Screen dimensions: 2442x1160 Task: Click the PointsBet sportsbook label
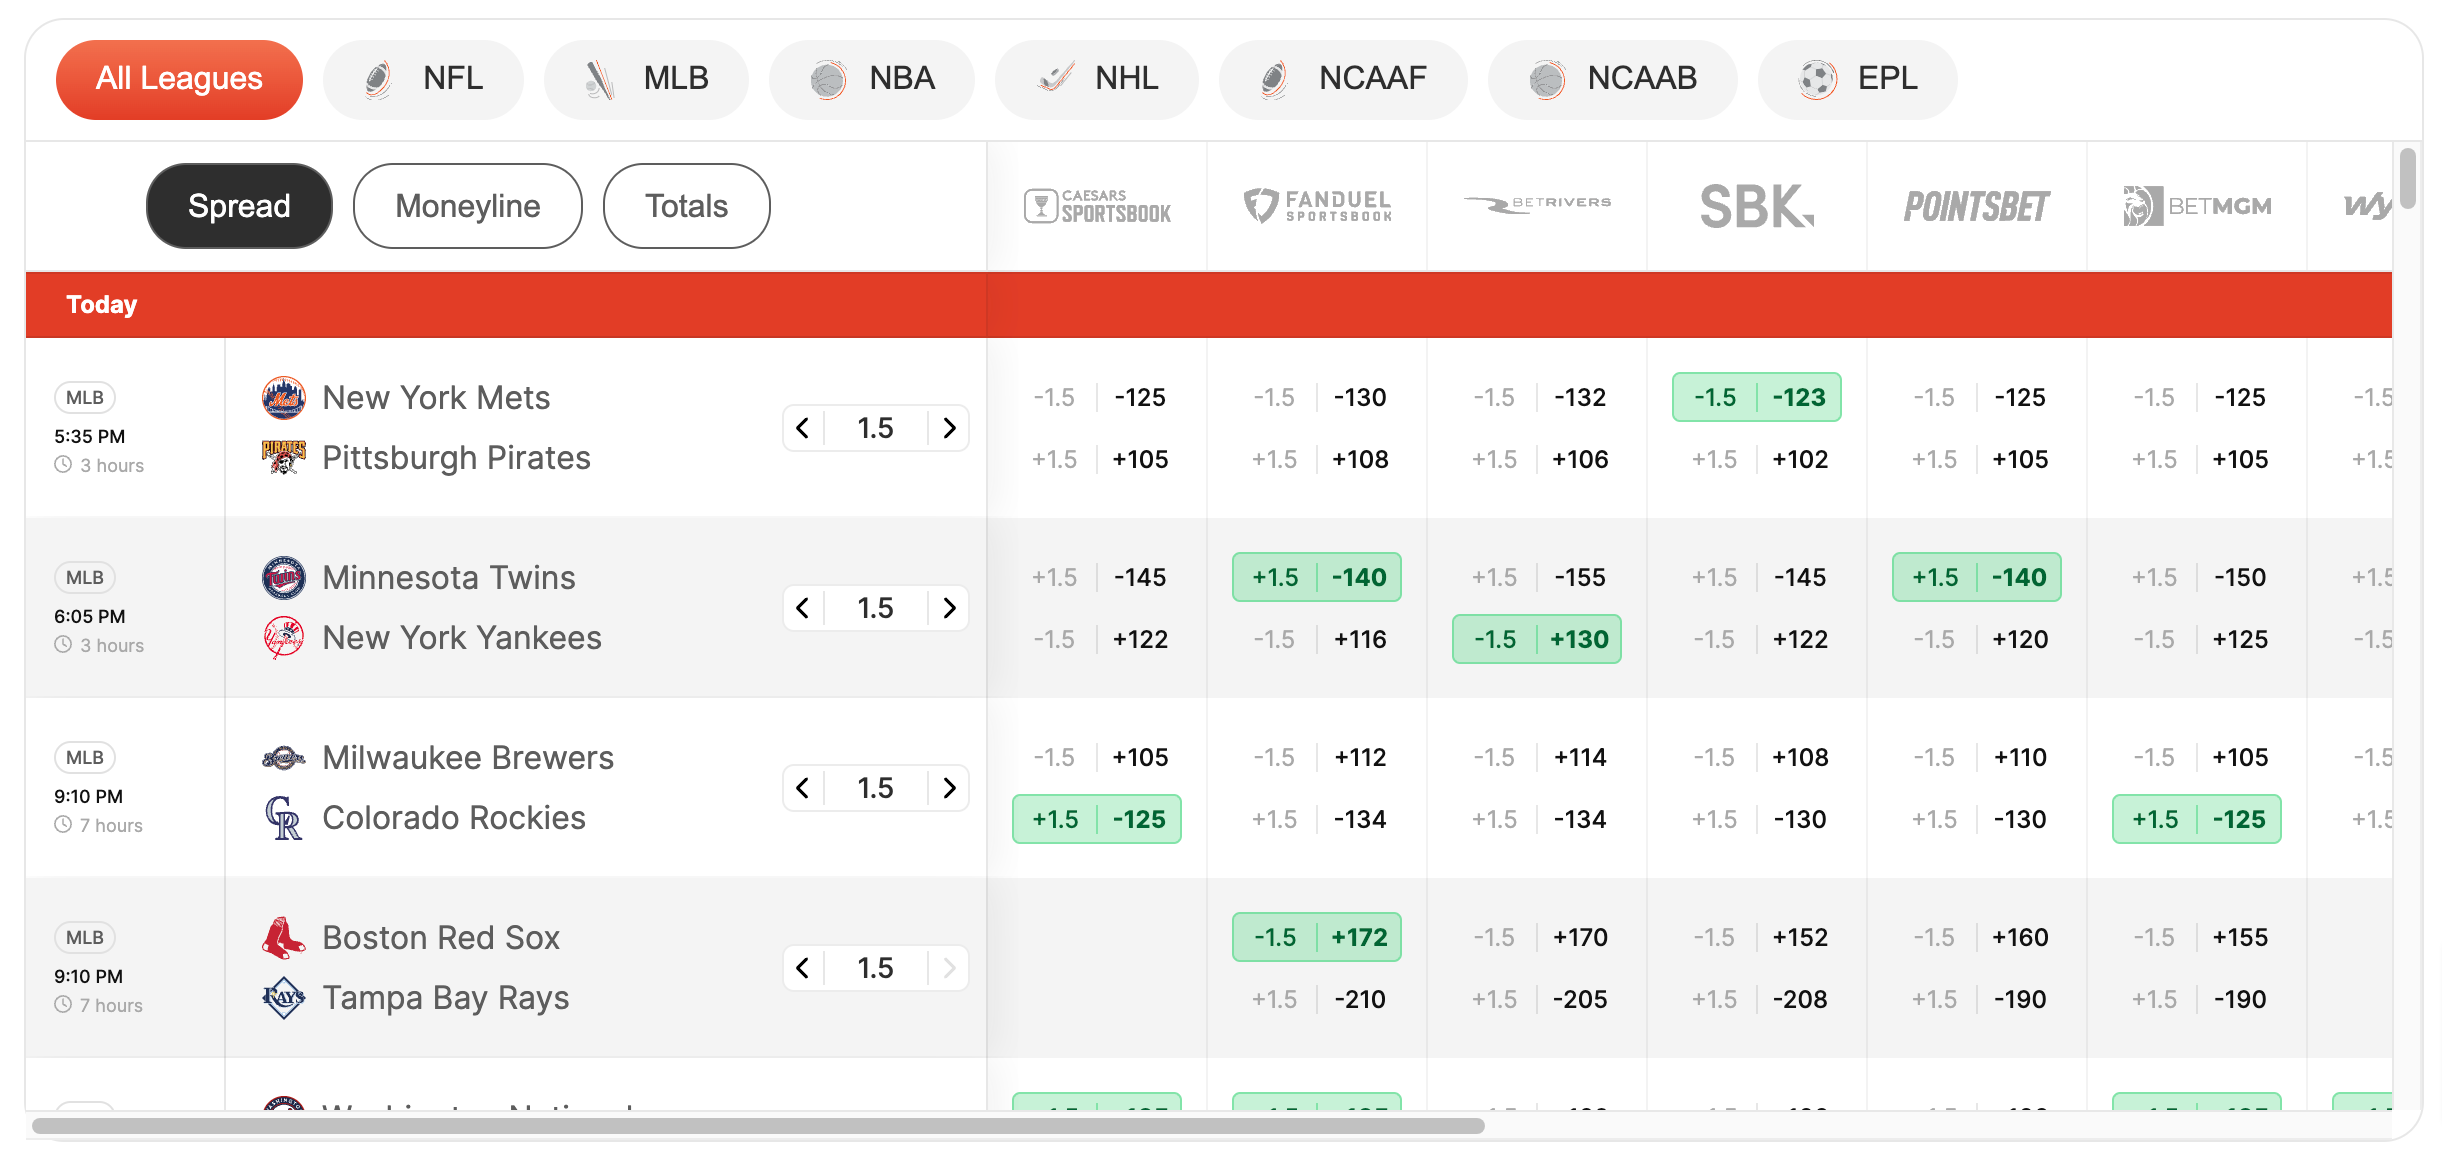tap(1976, 206)
